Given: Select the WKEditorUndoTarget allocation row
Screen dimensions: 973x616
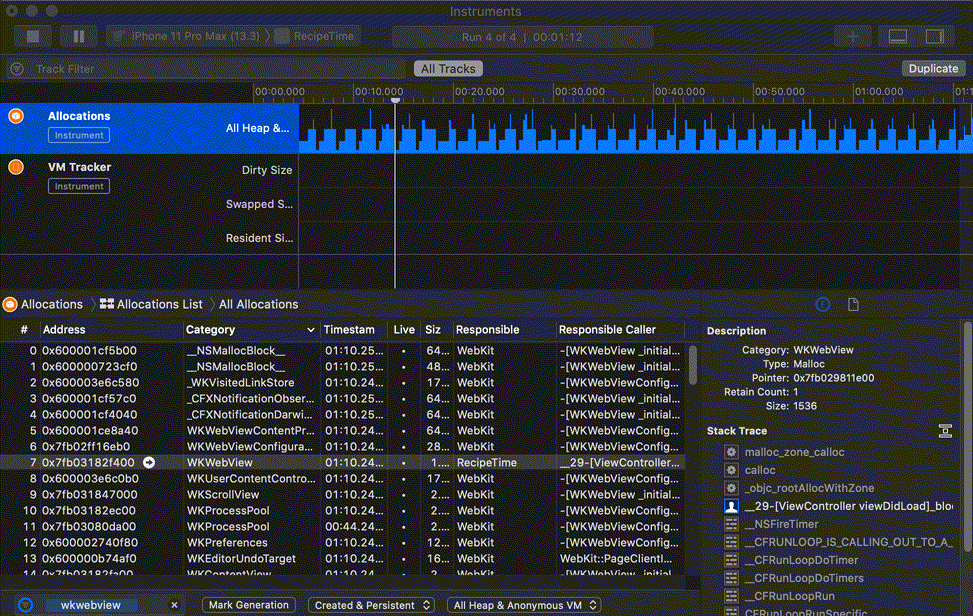Looking at the screenshot, I should (x=343, y=559).
